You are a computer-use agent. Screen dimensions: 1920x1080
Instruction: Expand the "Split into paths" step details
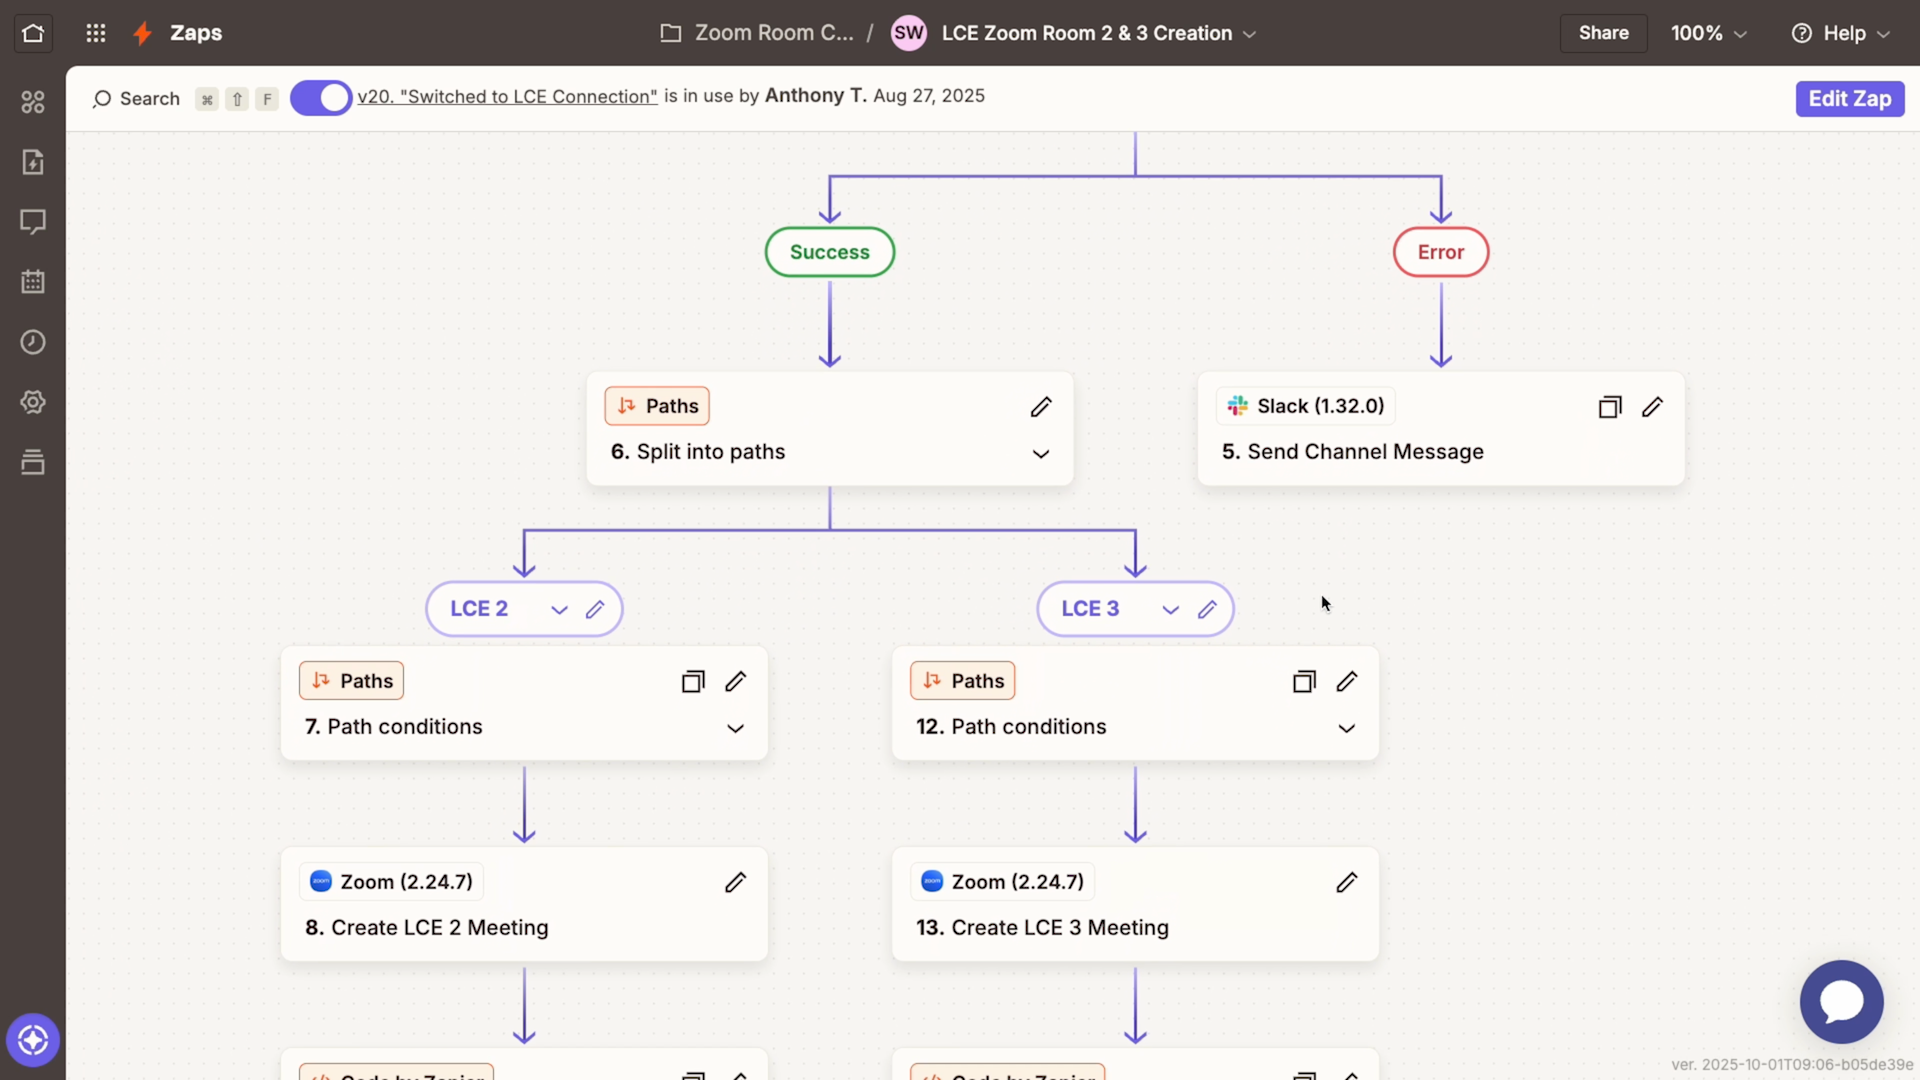point(1040,453)
